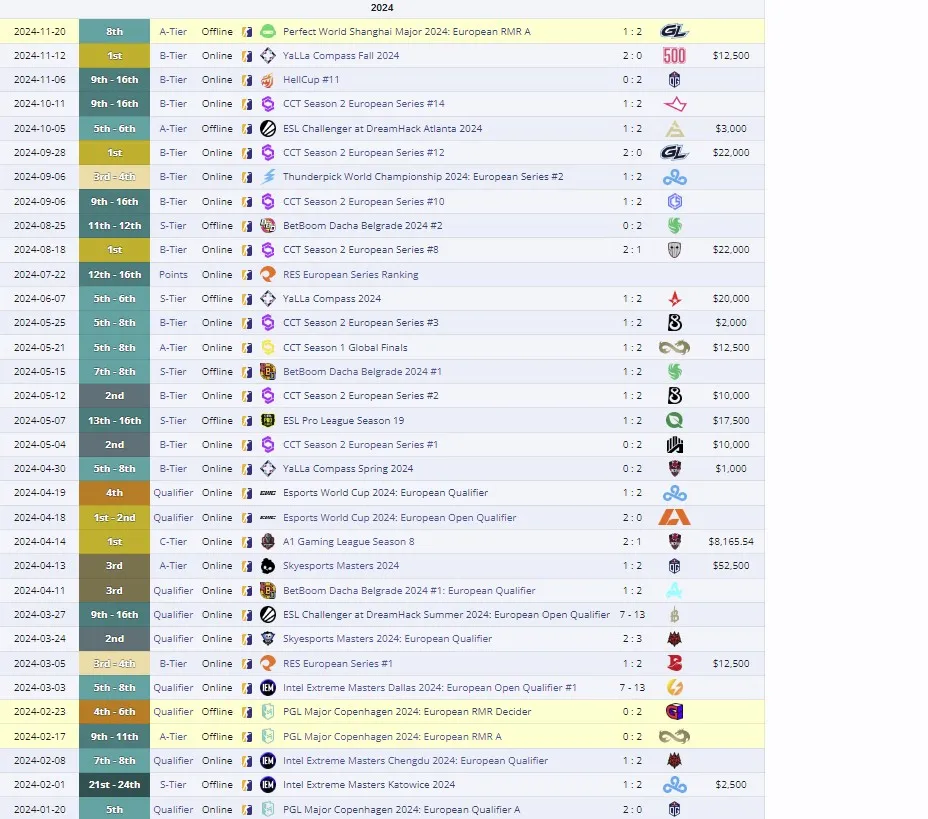Screen dimensions: 928x819
Task: Click the OG team logo in the HellCup #11 row
Action: pos(674,80)
